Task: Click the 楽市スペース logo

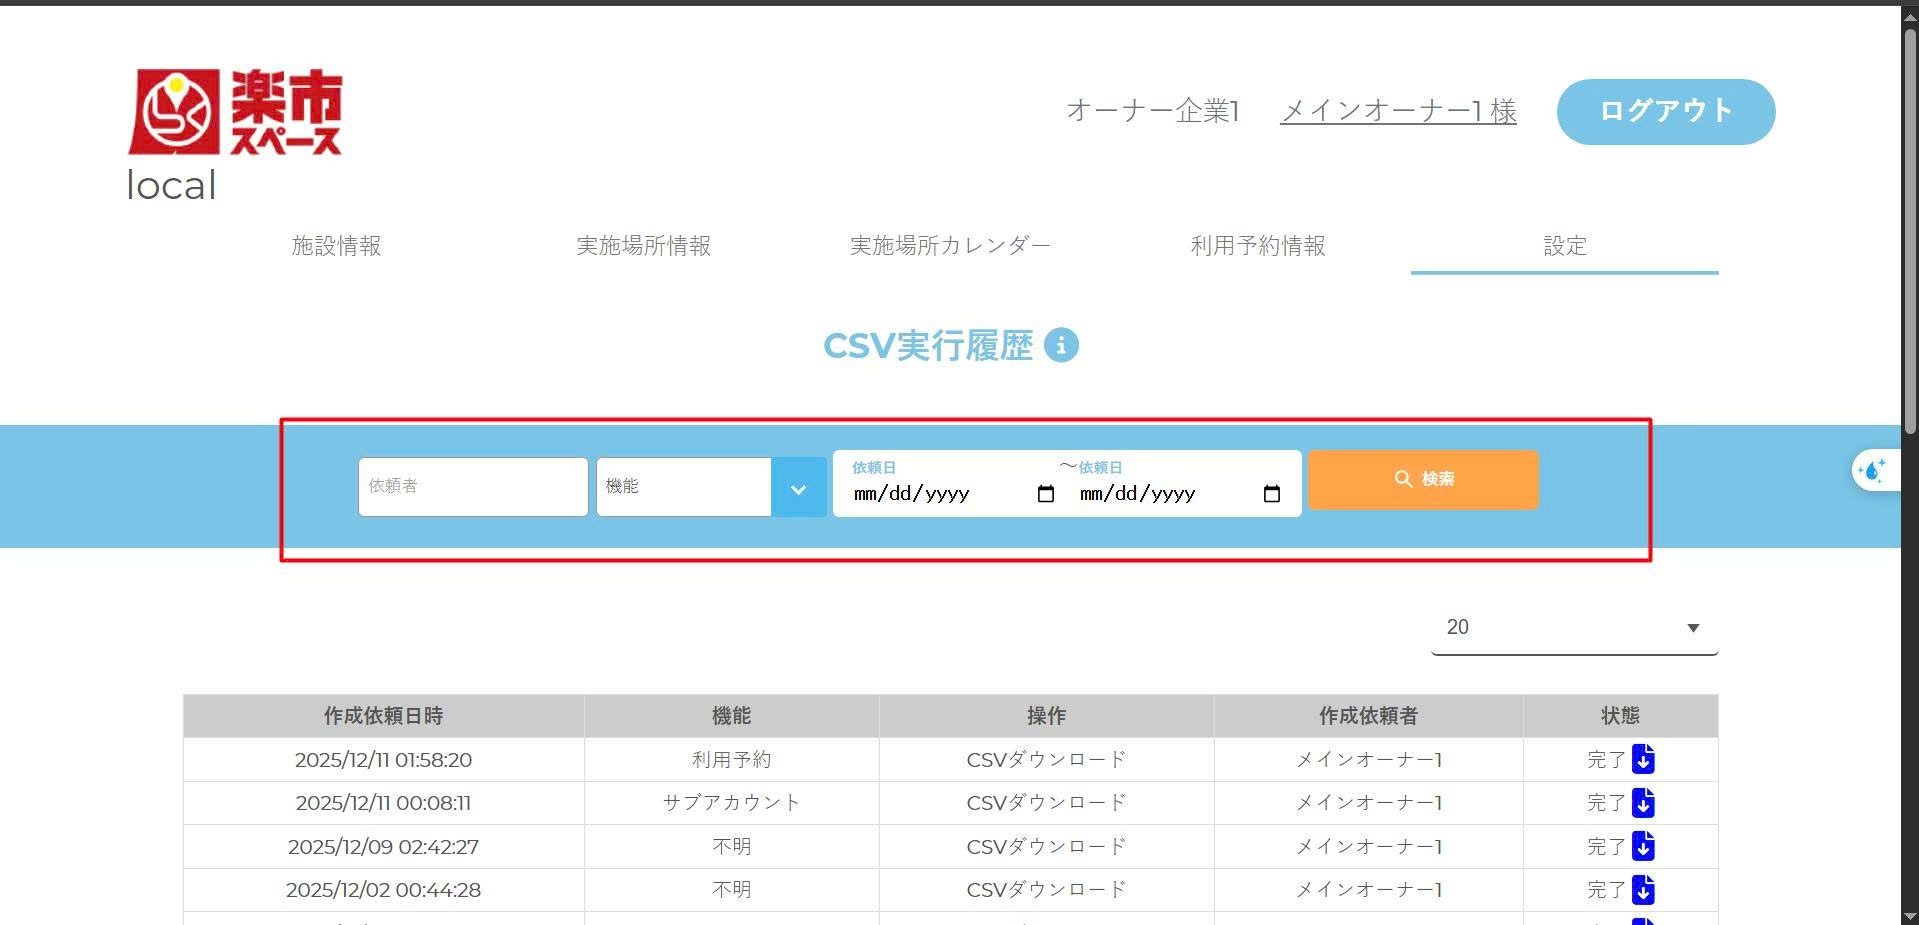Action: (236, 112)
